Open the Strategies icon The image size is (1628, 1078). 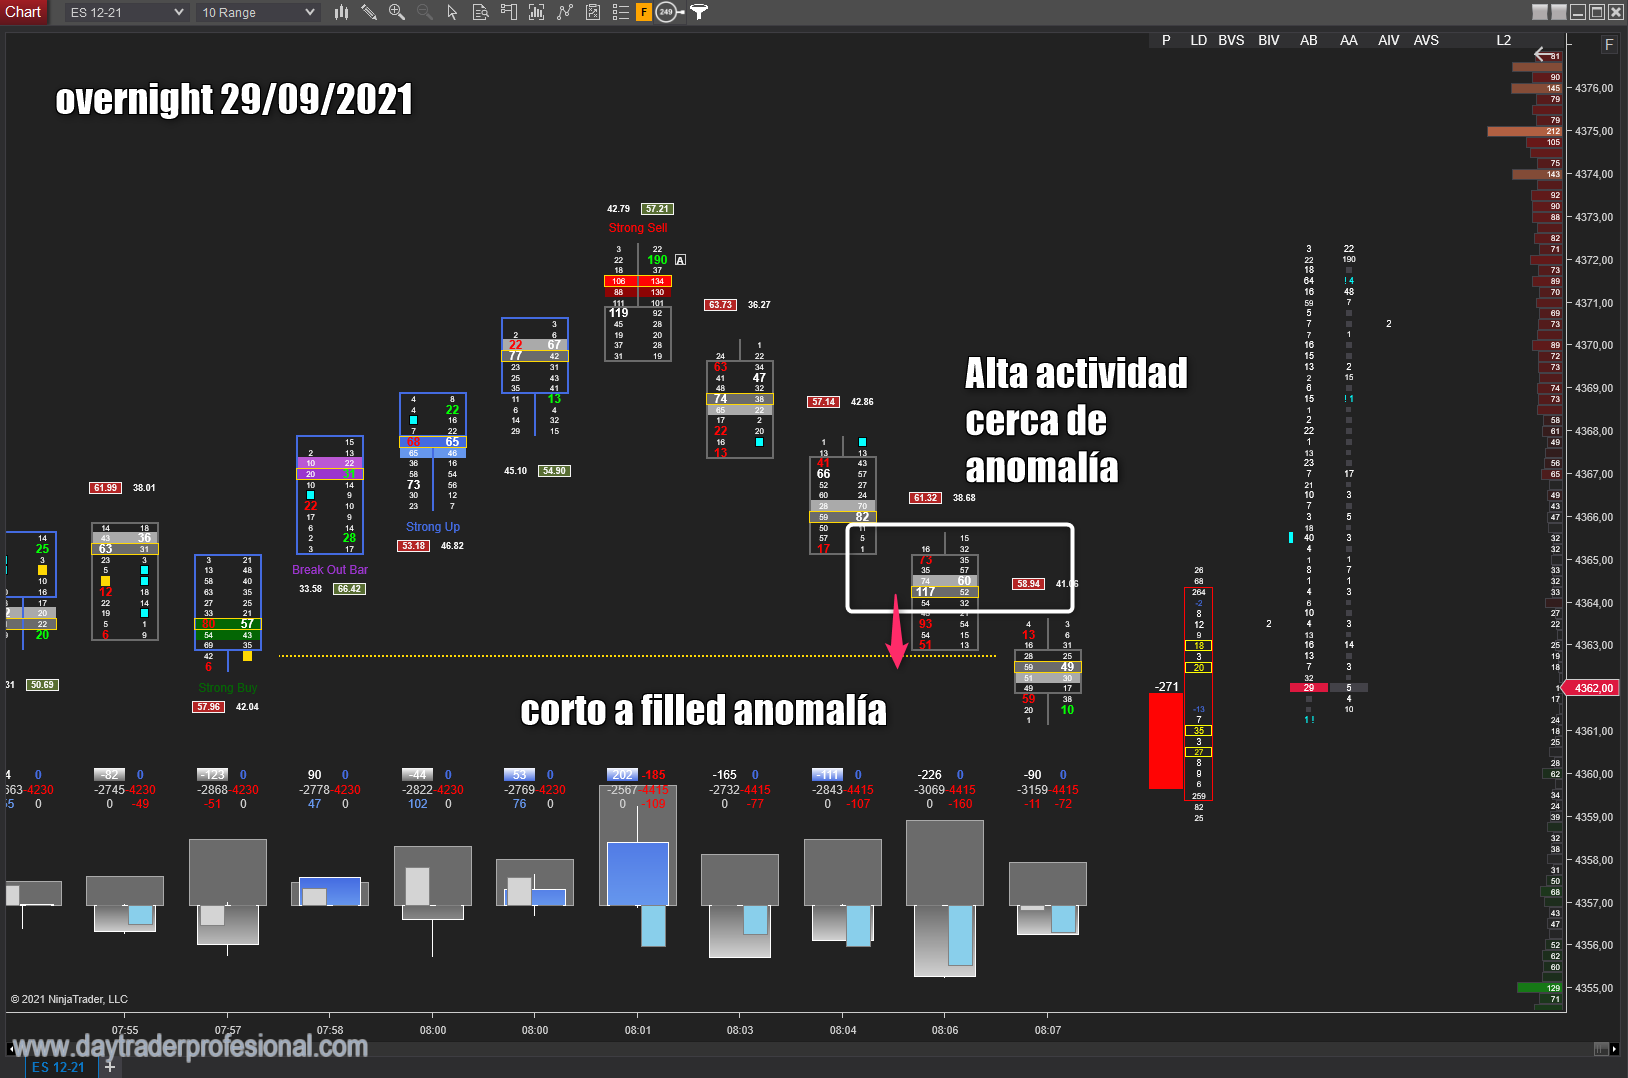pos(593,12)
